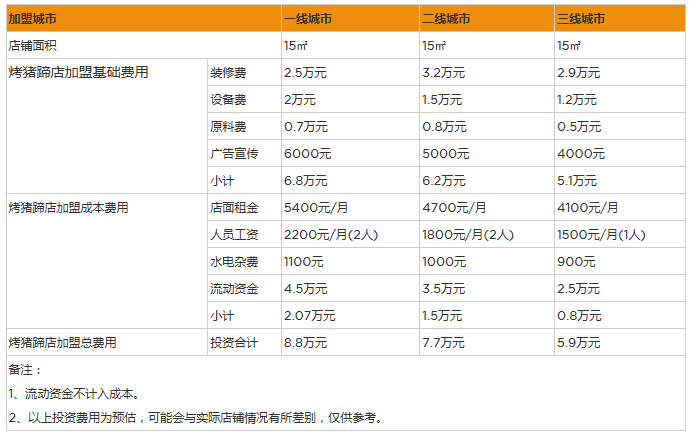694x439 pixels.
Task: Select the 人员工资 value 1800元/月(2人)
Action: (468, 235)
